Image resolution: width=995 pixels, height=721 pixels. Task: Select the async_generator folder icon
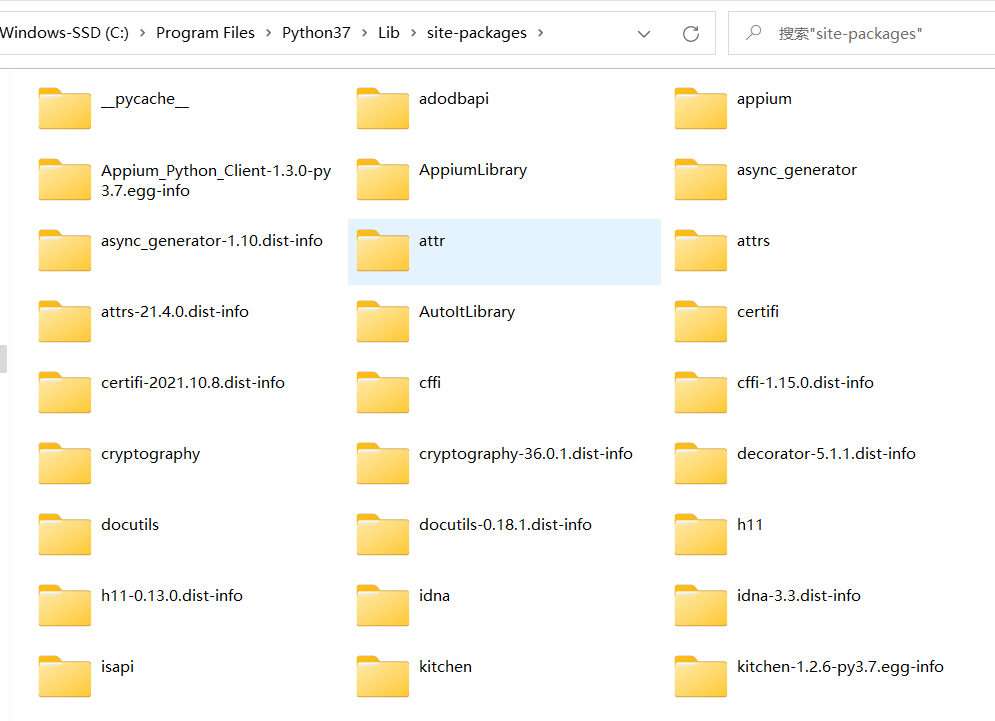pos(701,180)
